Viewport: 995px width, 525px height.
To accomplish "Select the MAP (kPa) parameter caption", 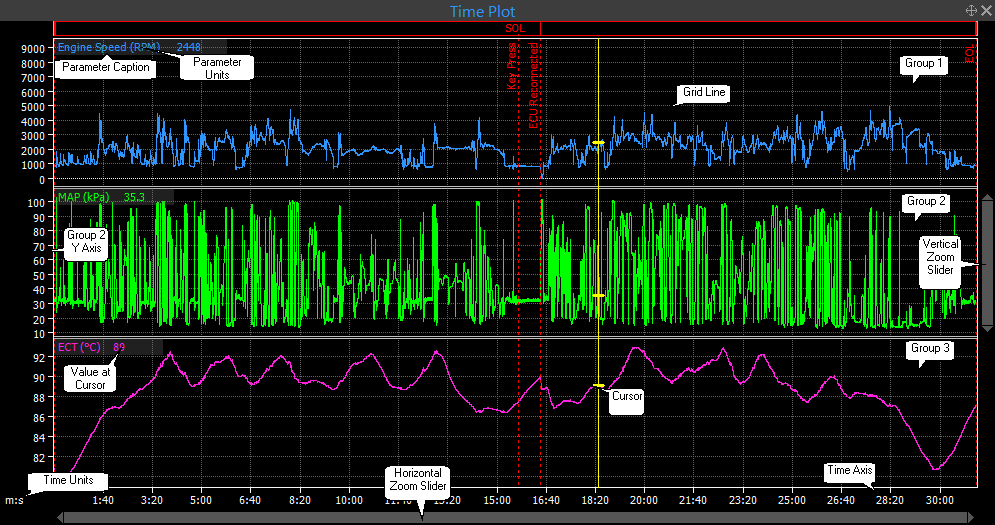I will pos(83,197).
